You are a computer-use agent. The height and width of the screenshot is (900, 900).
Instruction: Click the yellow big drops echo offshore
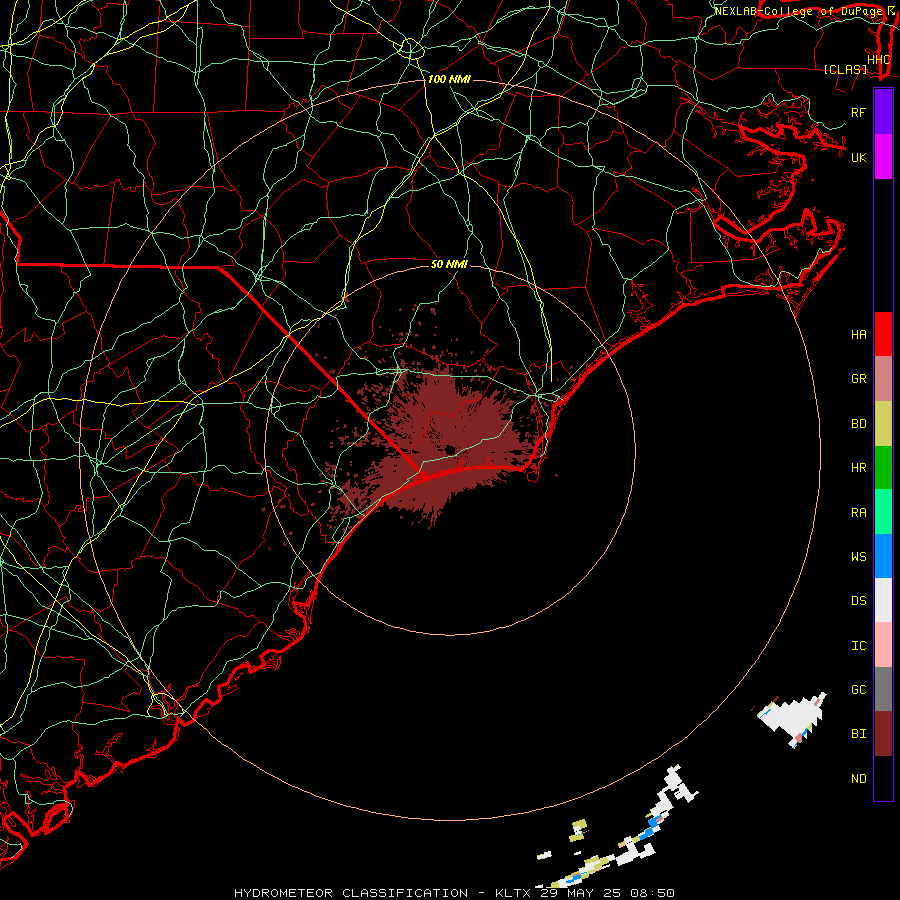click(x=580, y=831)
